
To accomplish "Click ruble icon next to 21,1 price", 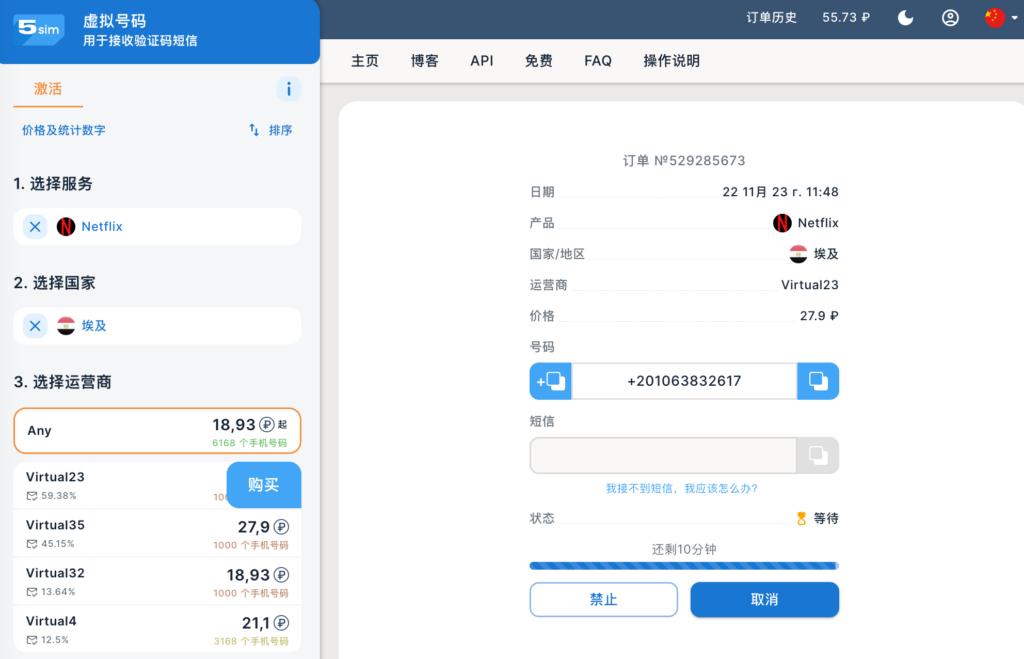I will (x=281, y=623).
